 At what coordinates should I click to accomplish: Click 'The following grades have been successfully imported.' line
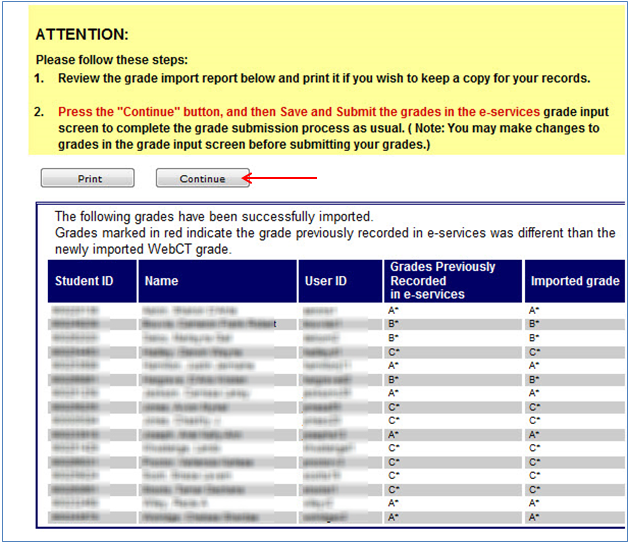click(x=214, y=217)
